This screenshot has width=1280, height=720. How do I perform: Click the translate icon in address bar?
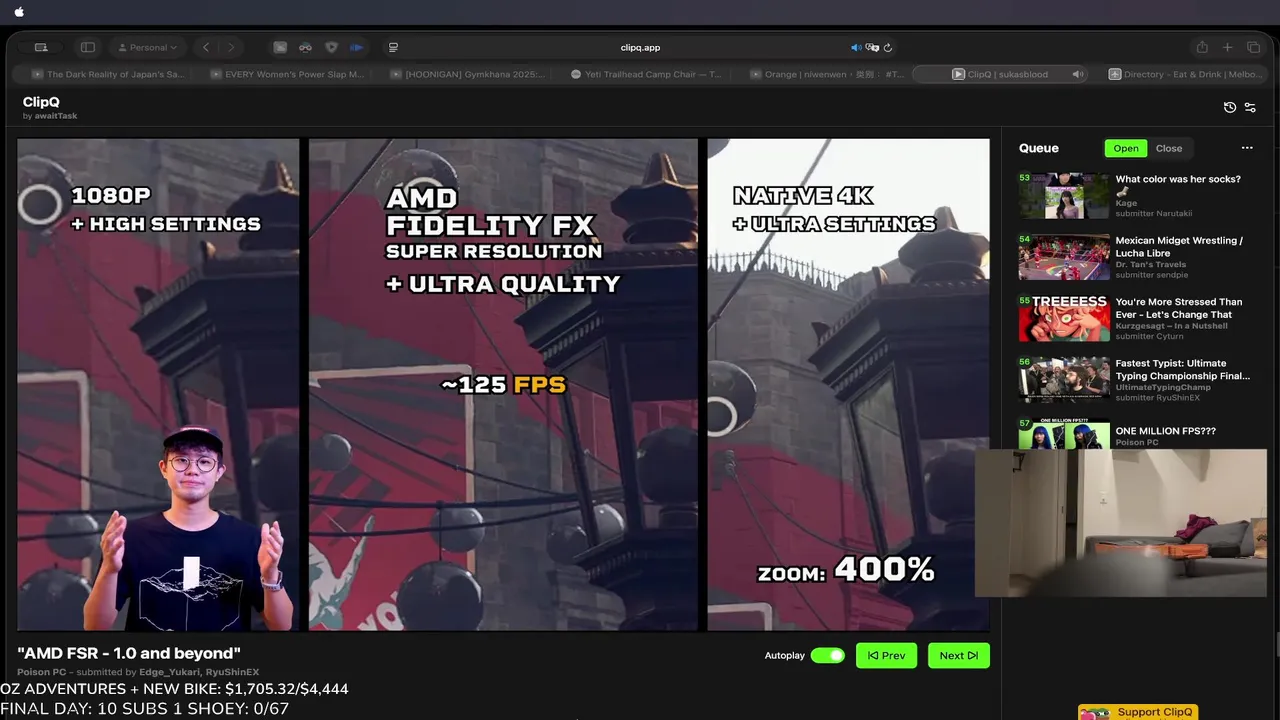coord(872,47)
